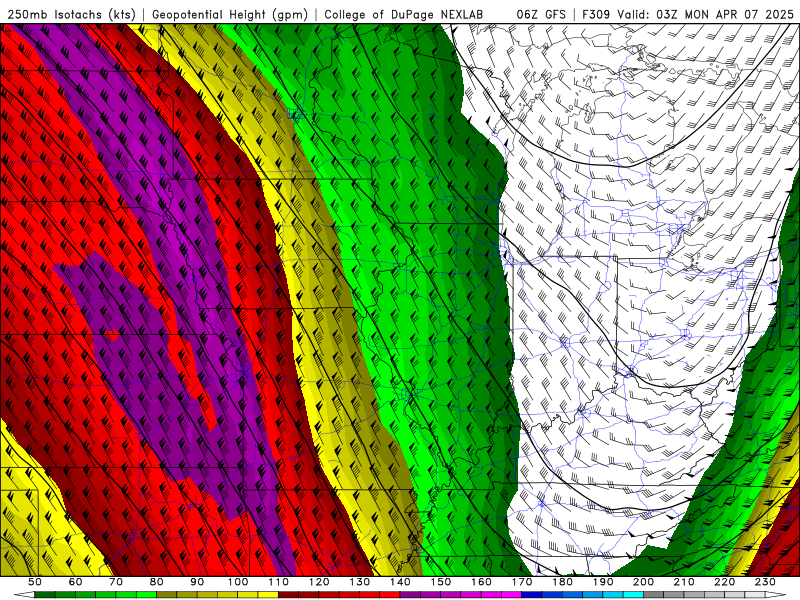Screen dimensions: 800x600
Task: Click the 220 value on the color scale
Action: pos(724,582)
